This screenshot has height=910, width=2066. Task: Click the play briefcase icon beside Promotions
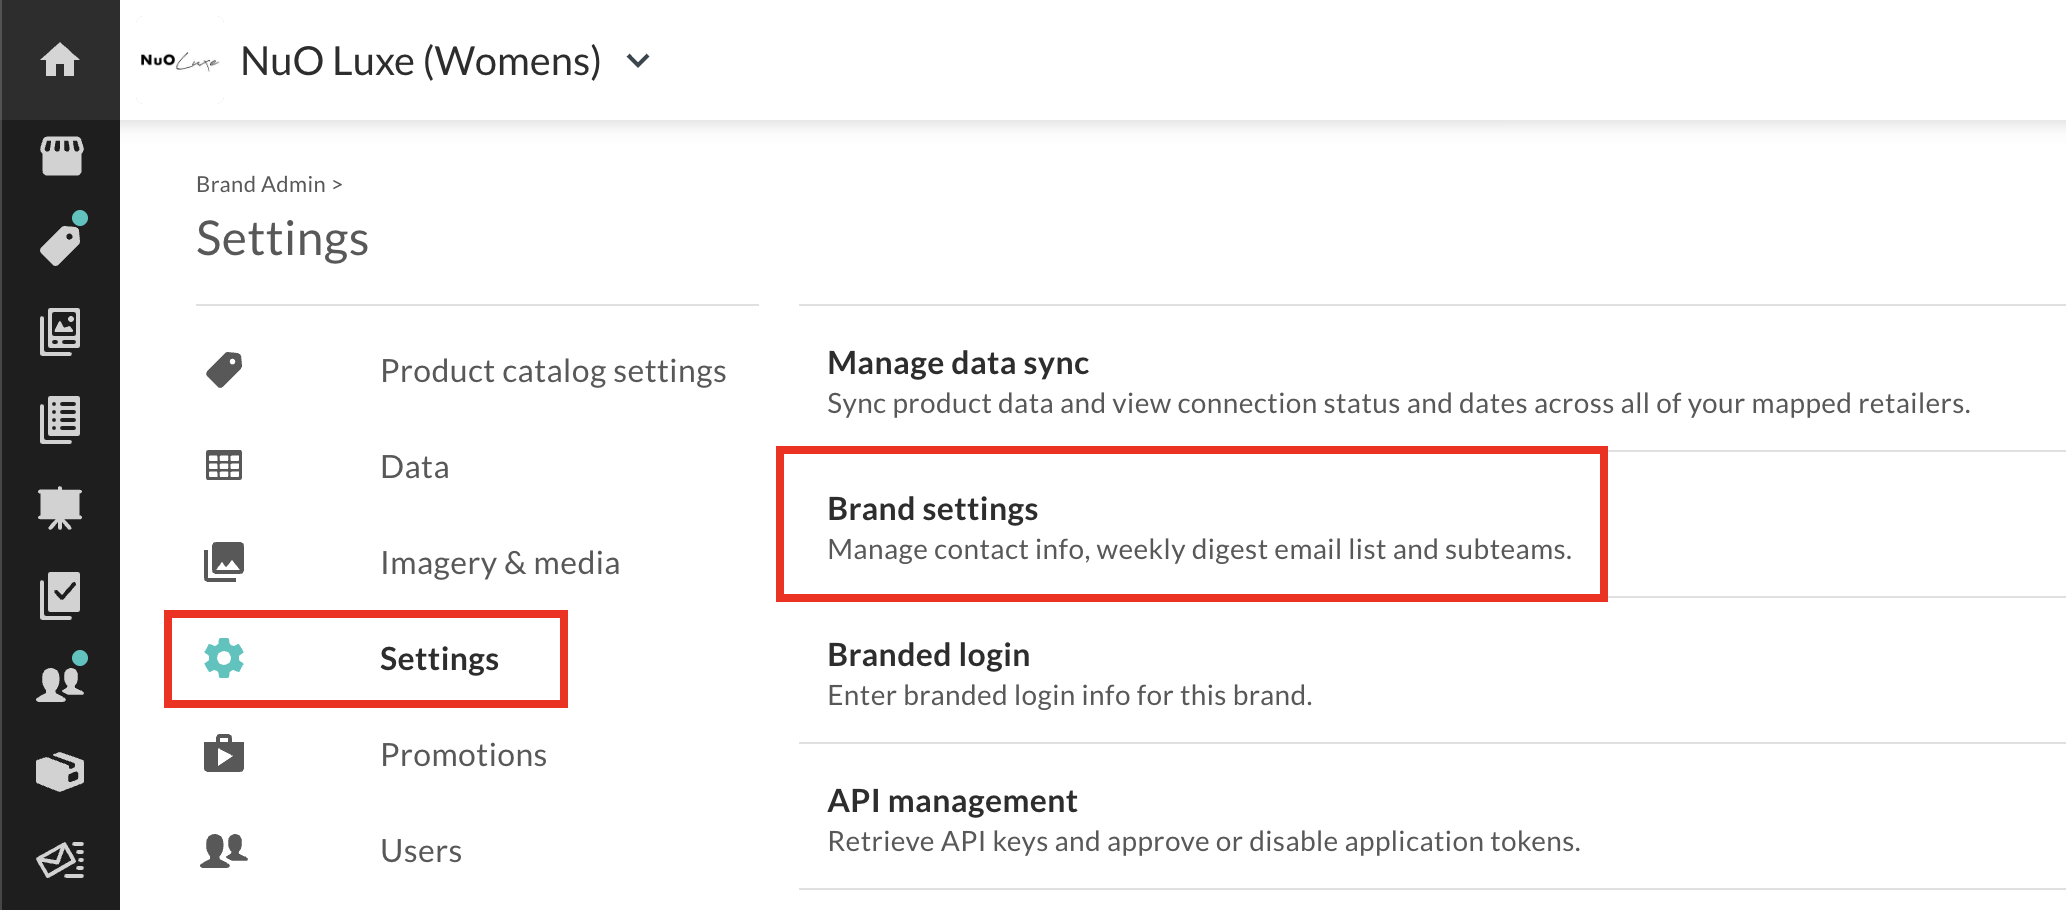click(224, 754)
